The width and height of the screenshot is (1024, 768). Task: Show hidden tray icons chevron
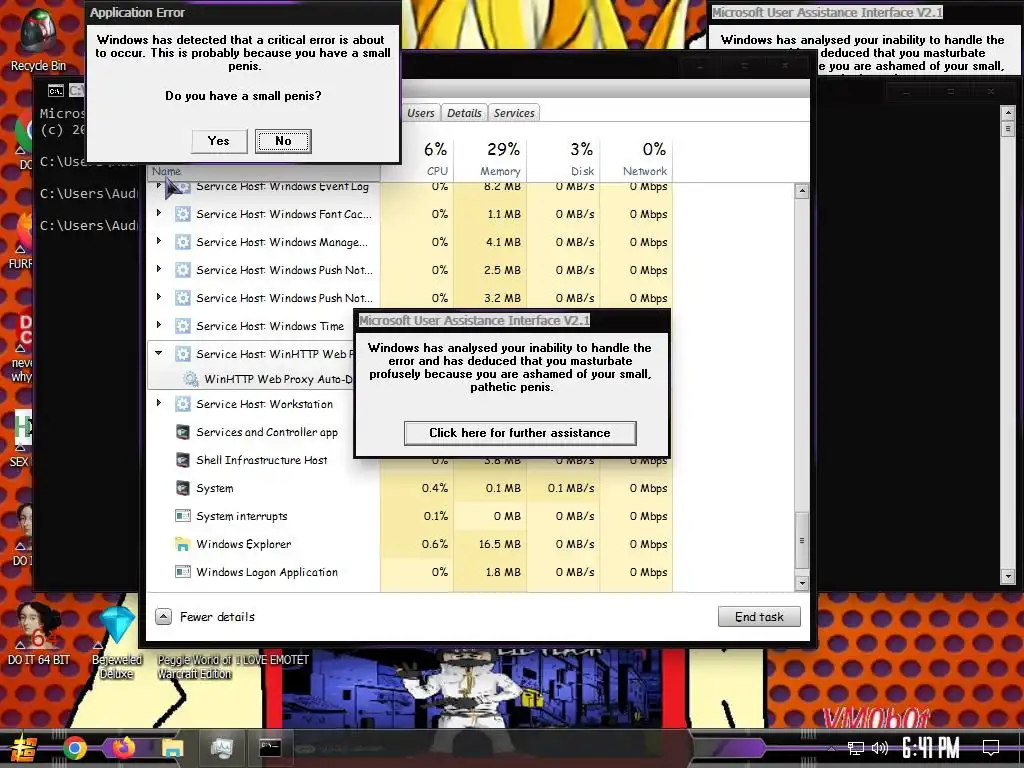click(831, 748)
